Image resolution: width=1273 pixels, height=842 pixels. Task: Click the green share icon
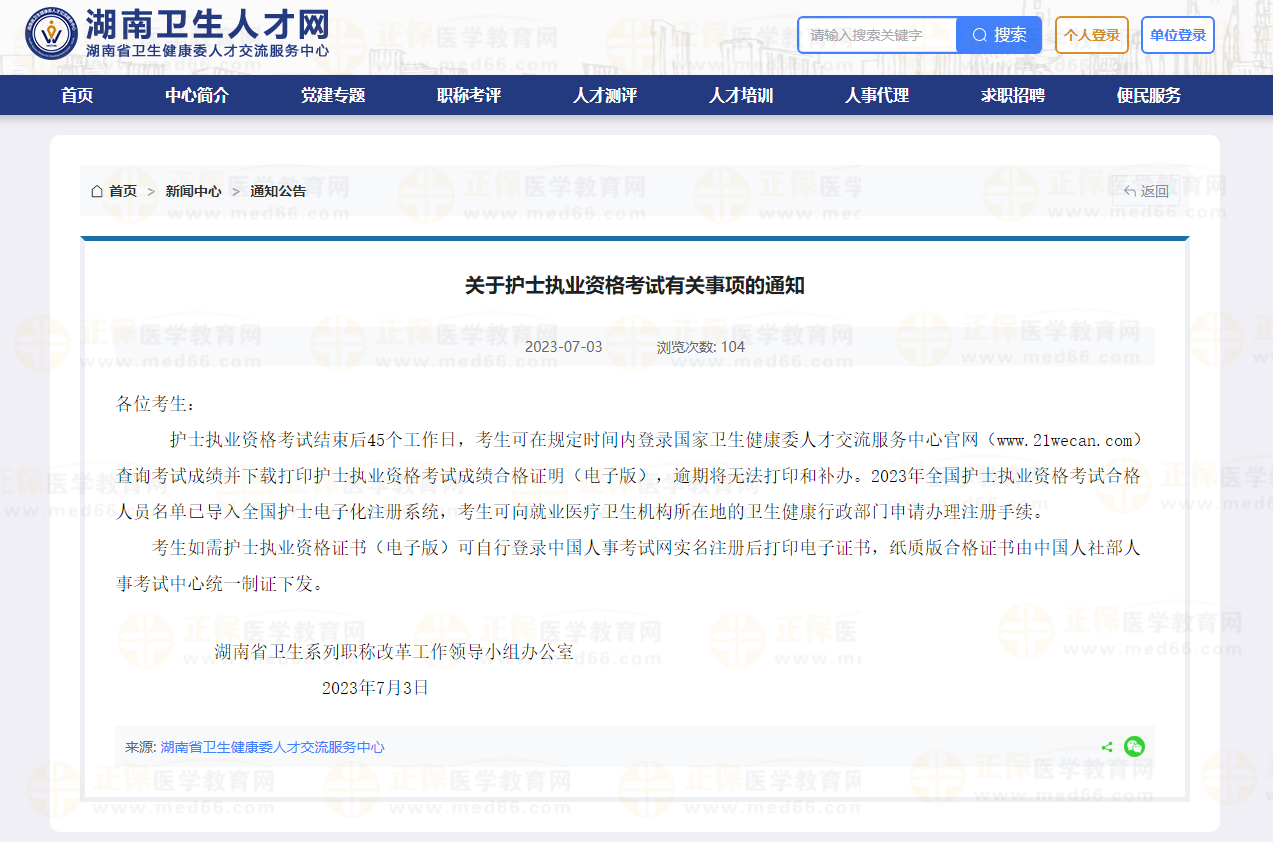1107,747
